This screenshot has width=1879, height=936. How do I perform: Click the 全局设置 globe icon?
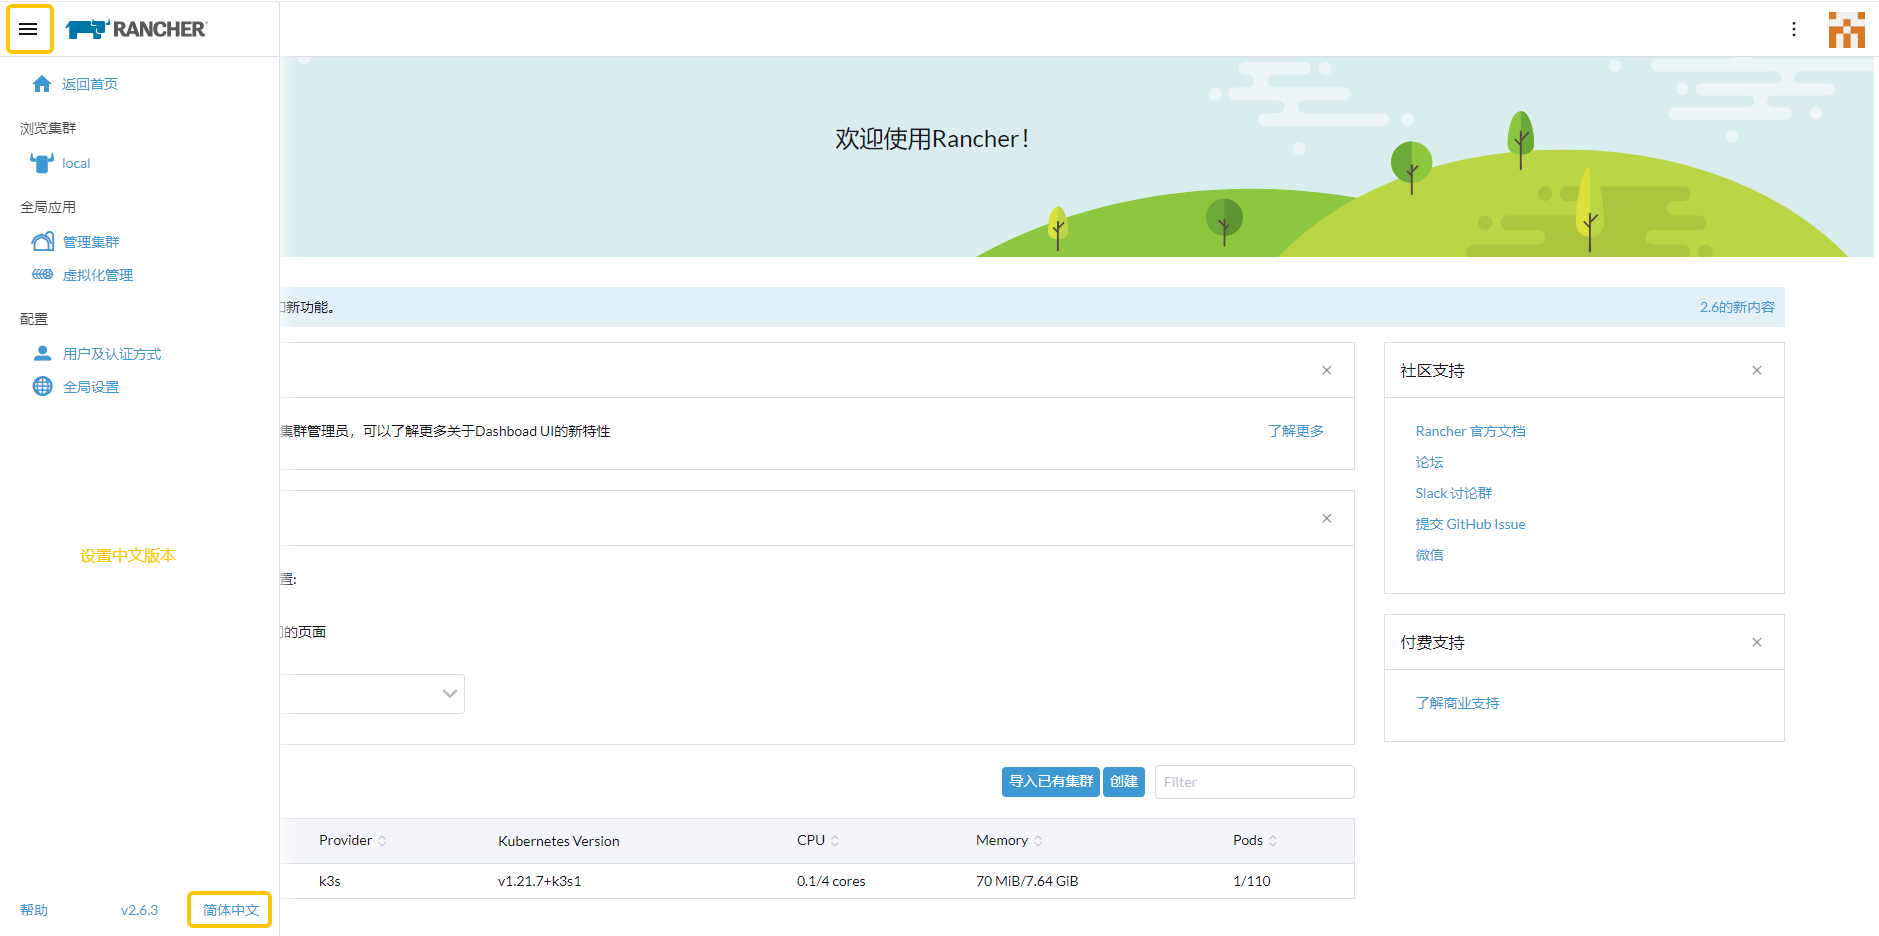point(42,386)
